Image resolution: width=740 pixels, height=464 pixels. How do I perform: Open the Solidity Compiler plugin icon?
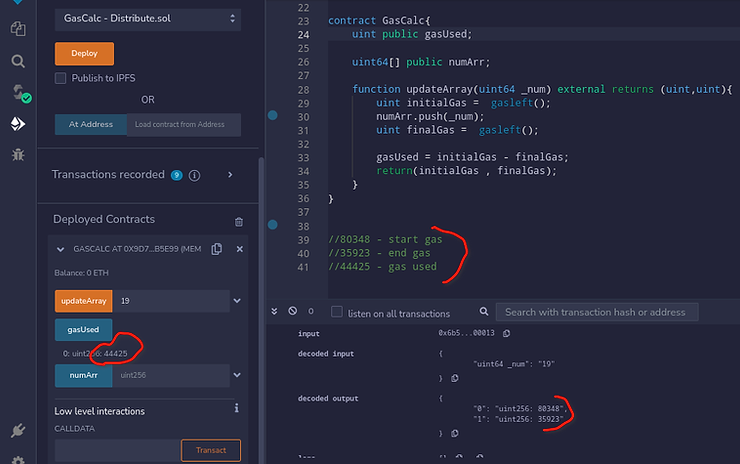point(17,93)
